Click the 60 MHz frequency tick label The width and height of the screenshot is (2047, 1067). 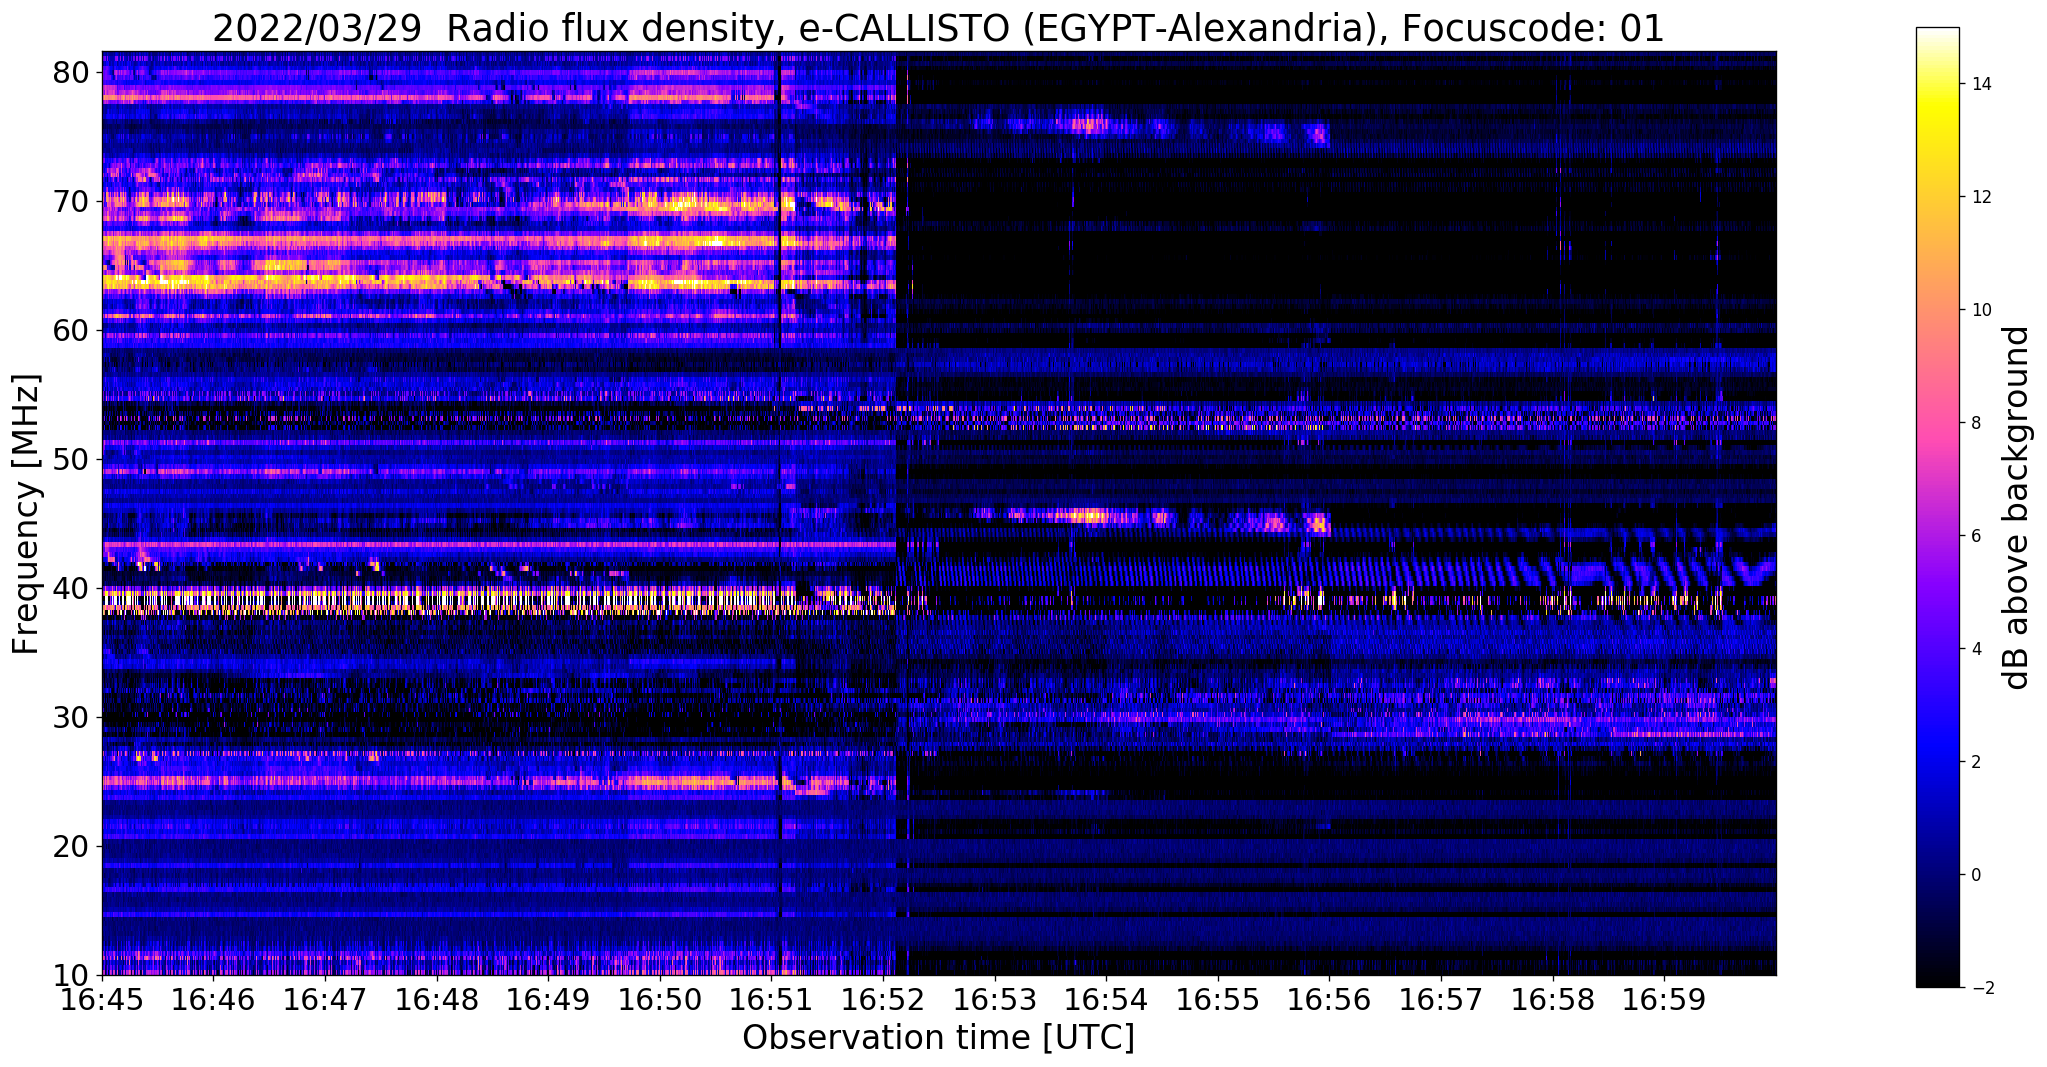point(73,330)
